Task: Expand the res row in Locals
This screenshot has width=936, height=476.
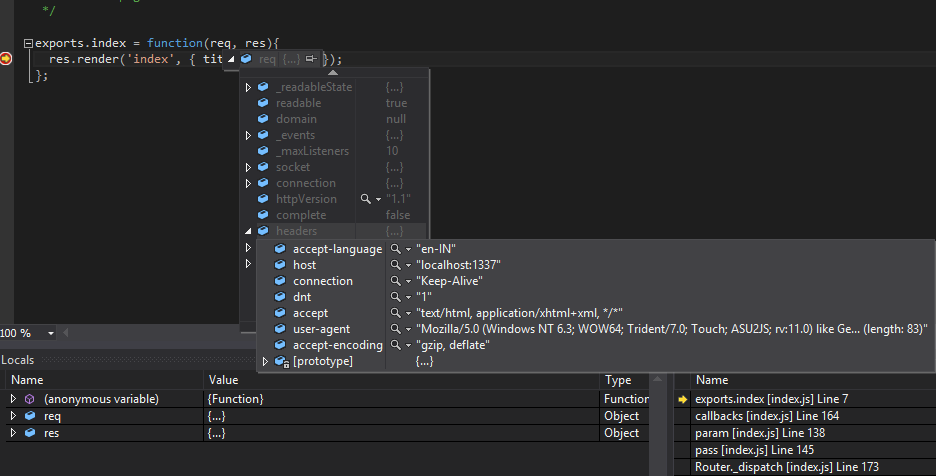Action: pos(13,432)
